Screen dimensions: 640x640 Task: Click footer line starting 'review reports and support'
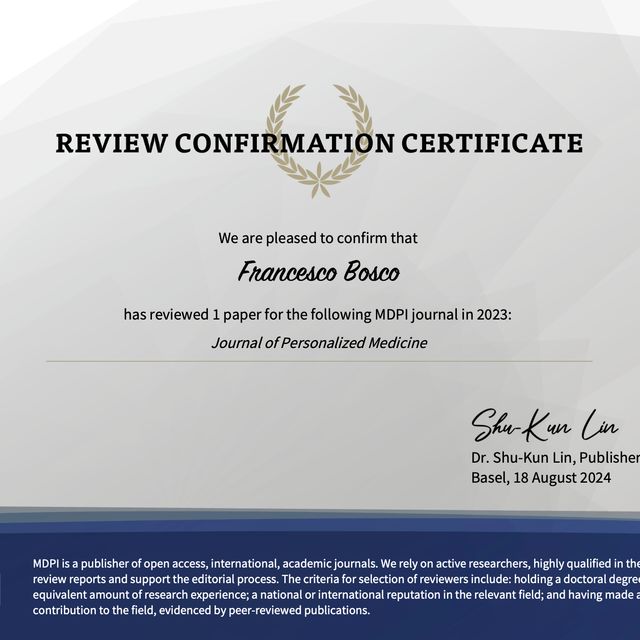pyautogui.click(x=336, y=579)
